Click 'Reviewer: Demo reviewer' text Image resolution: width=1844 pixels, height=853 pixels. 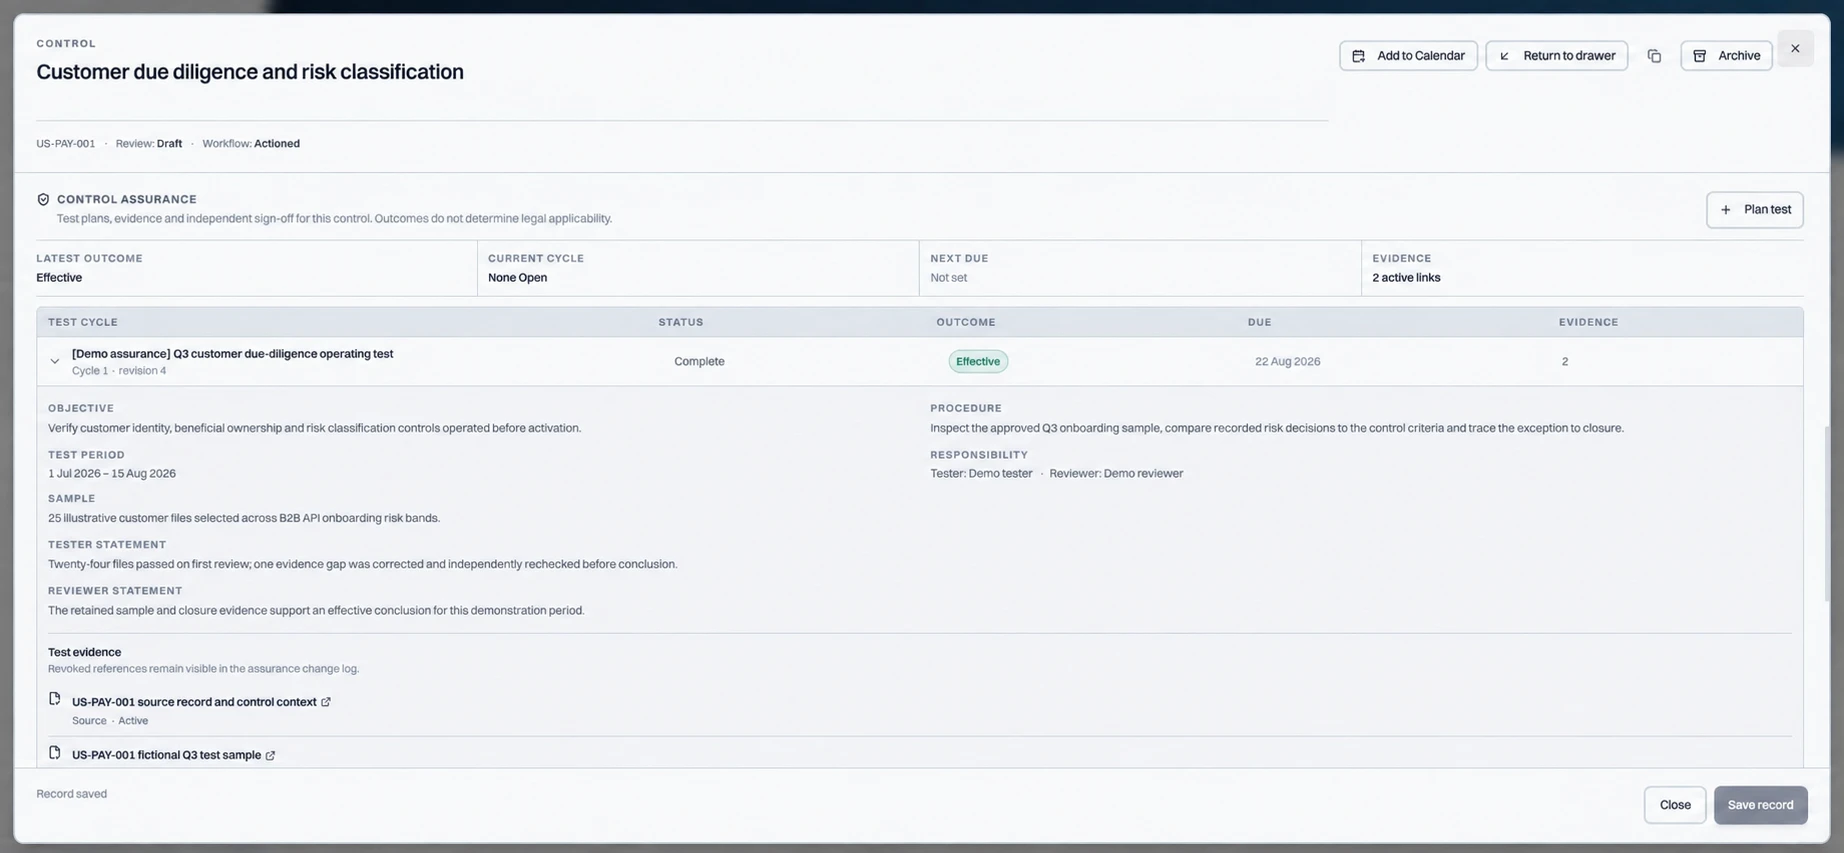pos(1116,474)
